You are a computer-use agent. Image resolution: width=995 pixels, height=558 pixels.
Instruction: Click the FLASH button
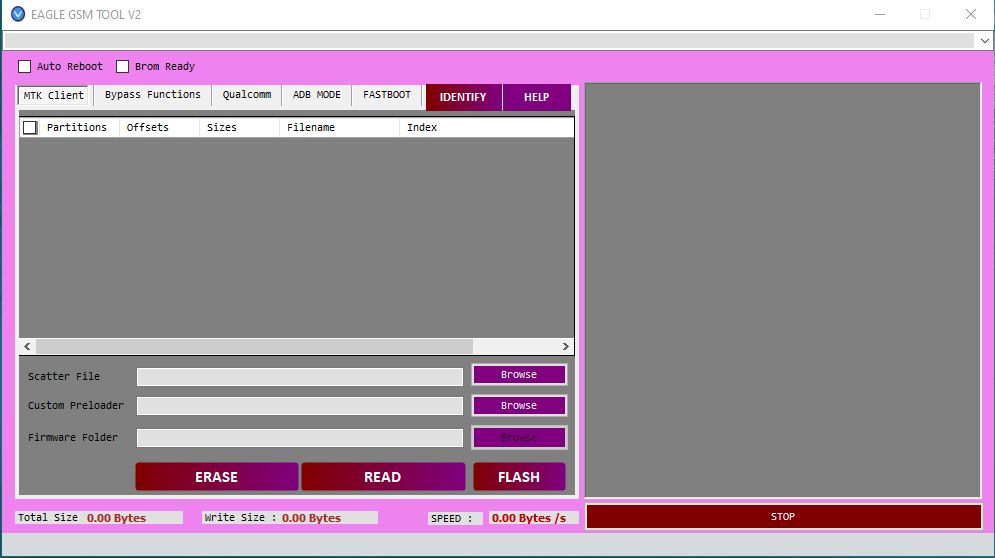click(x=519, y=477)
